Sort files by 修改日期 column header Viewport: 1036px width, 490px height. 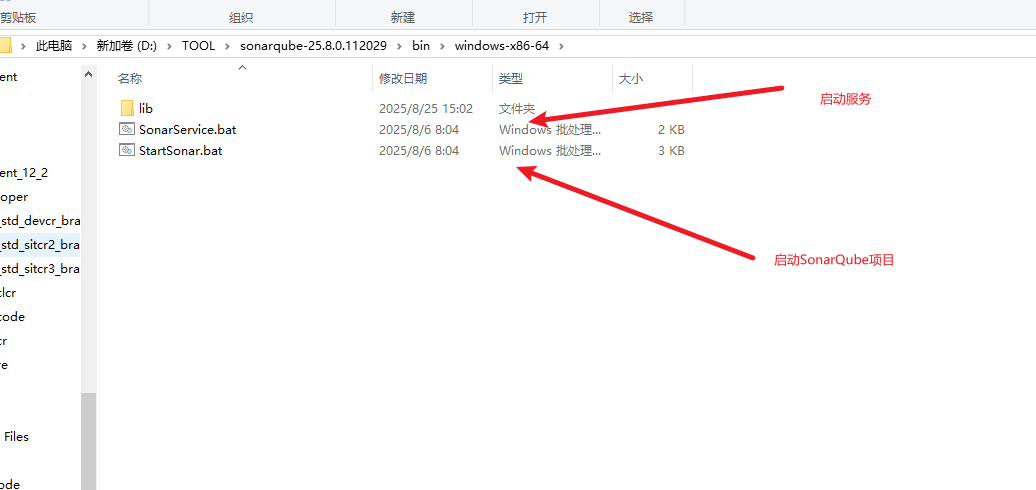[x=403, y=79]
